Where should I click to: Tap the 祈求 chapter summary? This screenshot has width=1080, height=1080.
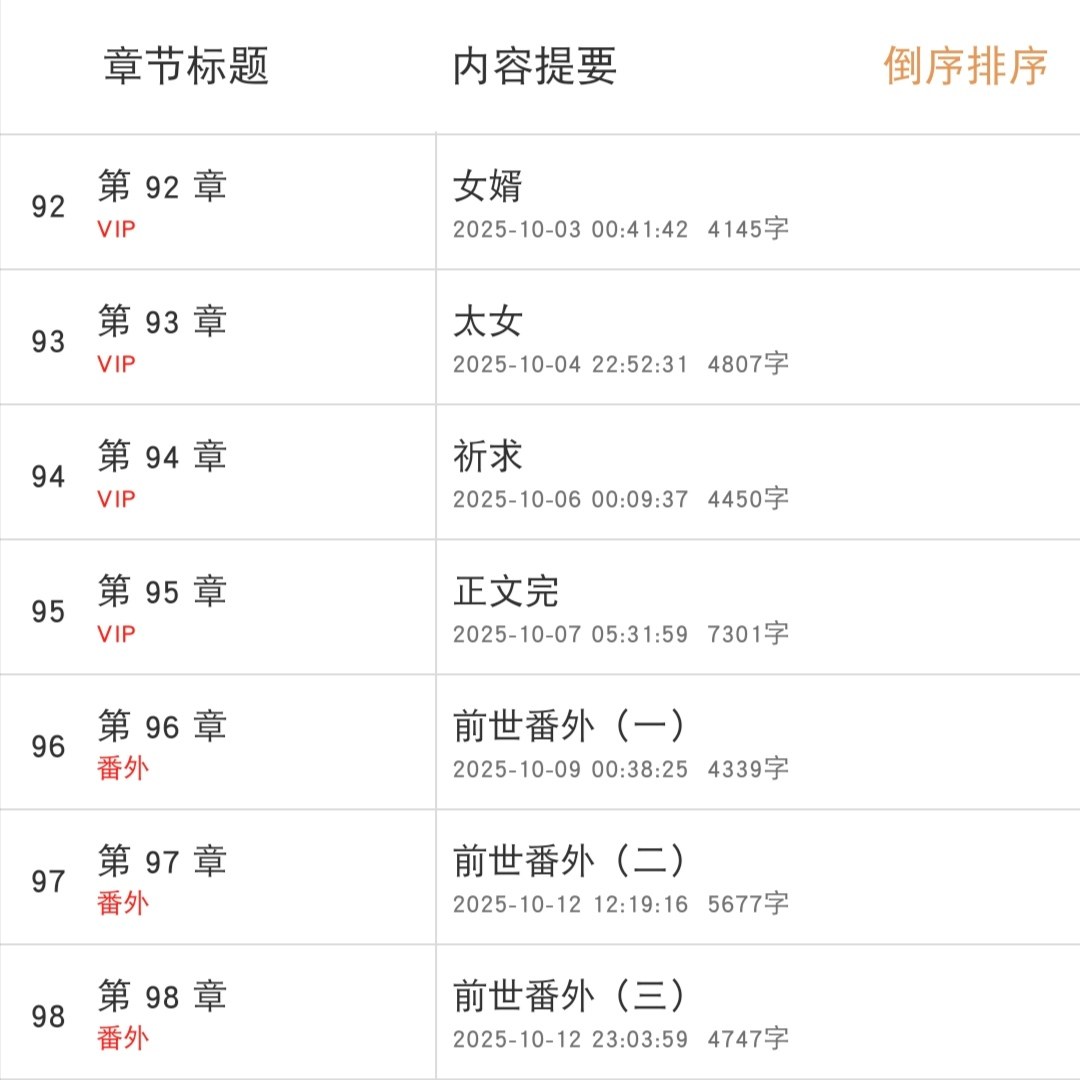pyautogui.click(x=488, y=457)
